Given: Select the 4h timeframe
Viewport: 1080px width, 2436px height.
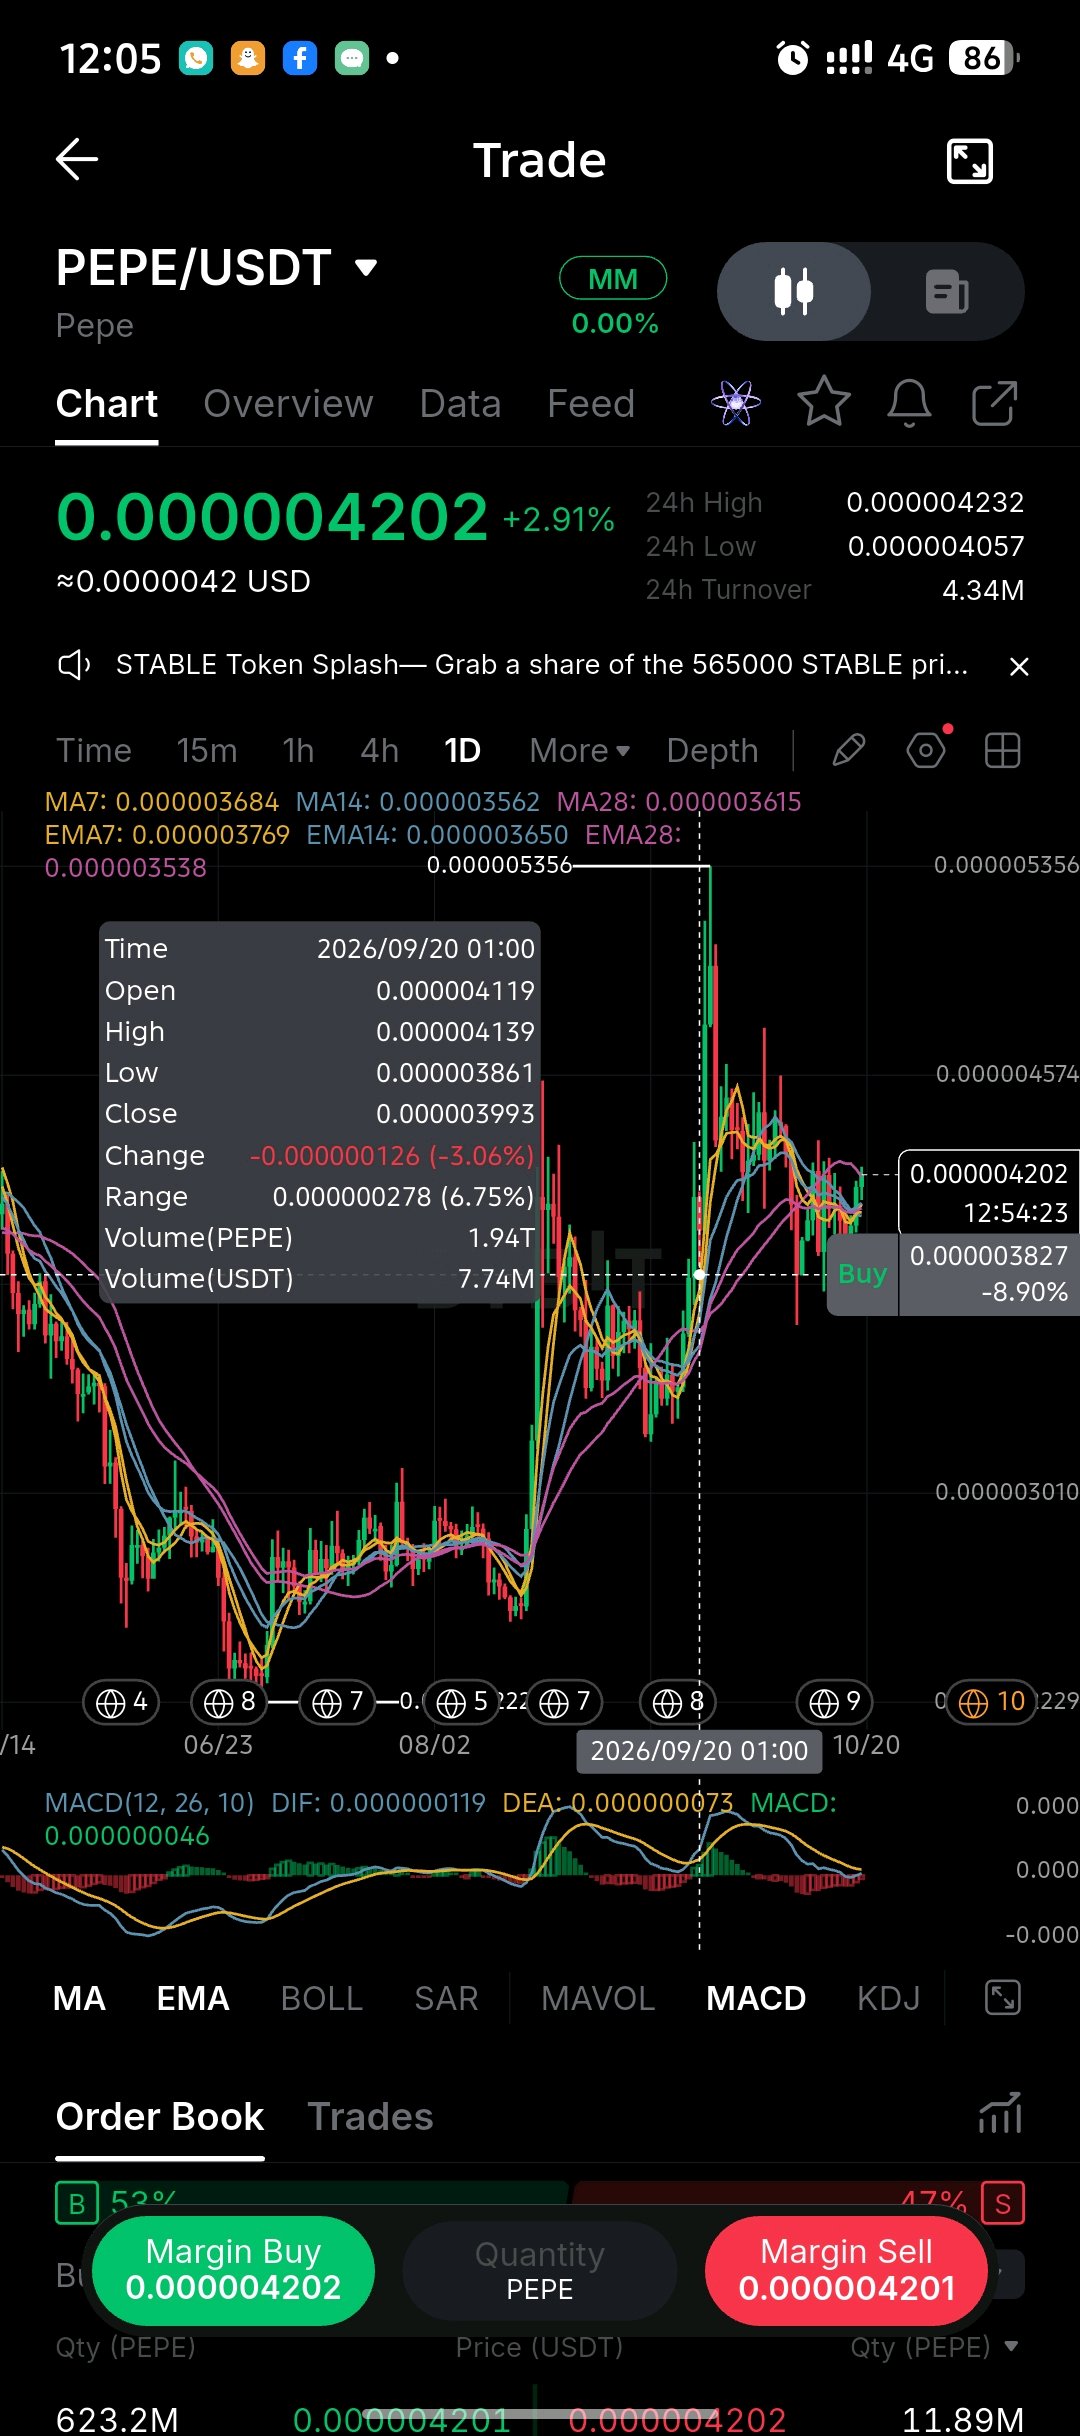Looking at the screenshot, I should (x=379, y=750).
